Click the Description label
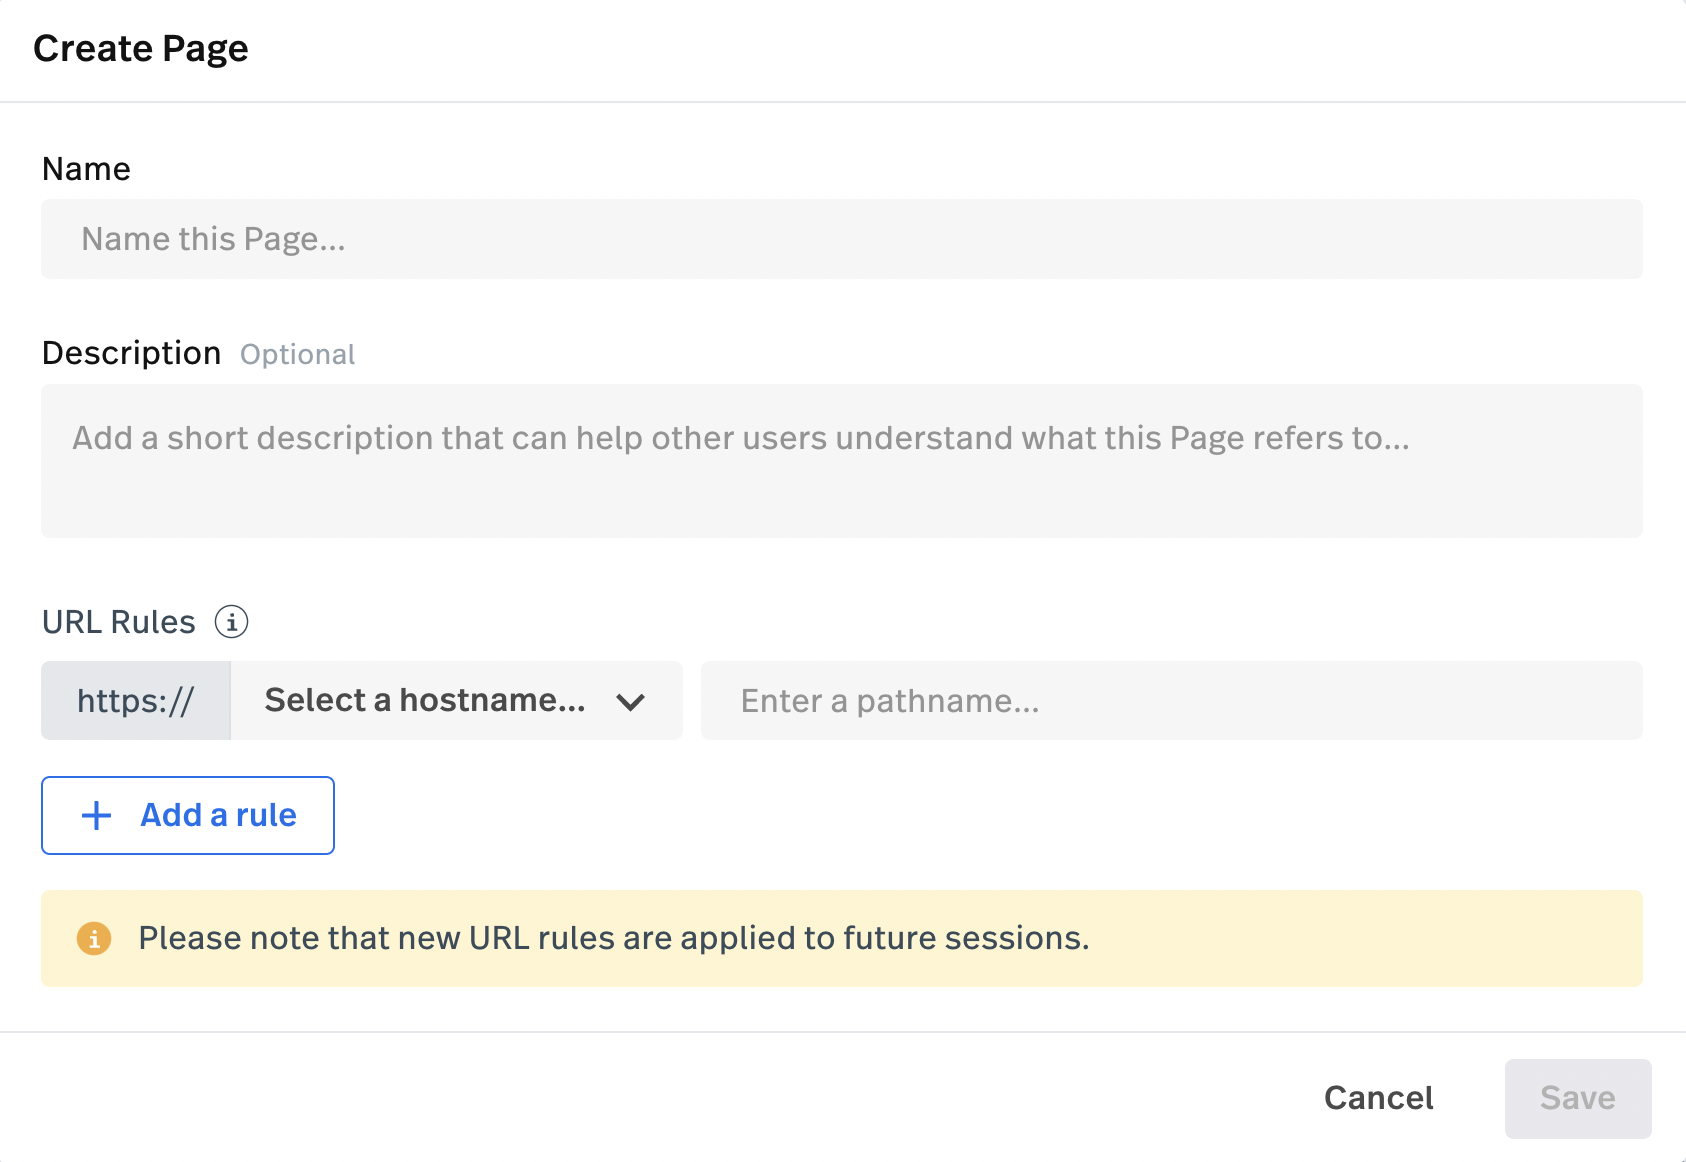This screenshot has height=1162, width=1686. (131, 353)
